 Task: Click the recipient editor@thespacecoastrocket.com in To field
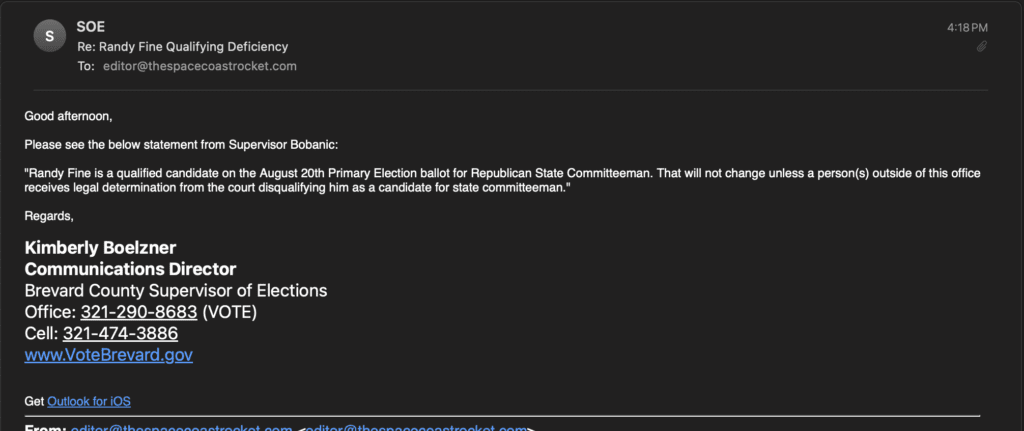tap(200, 66)
